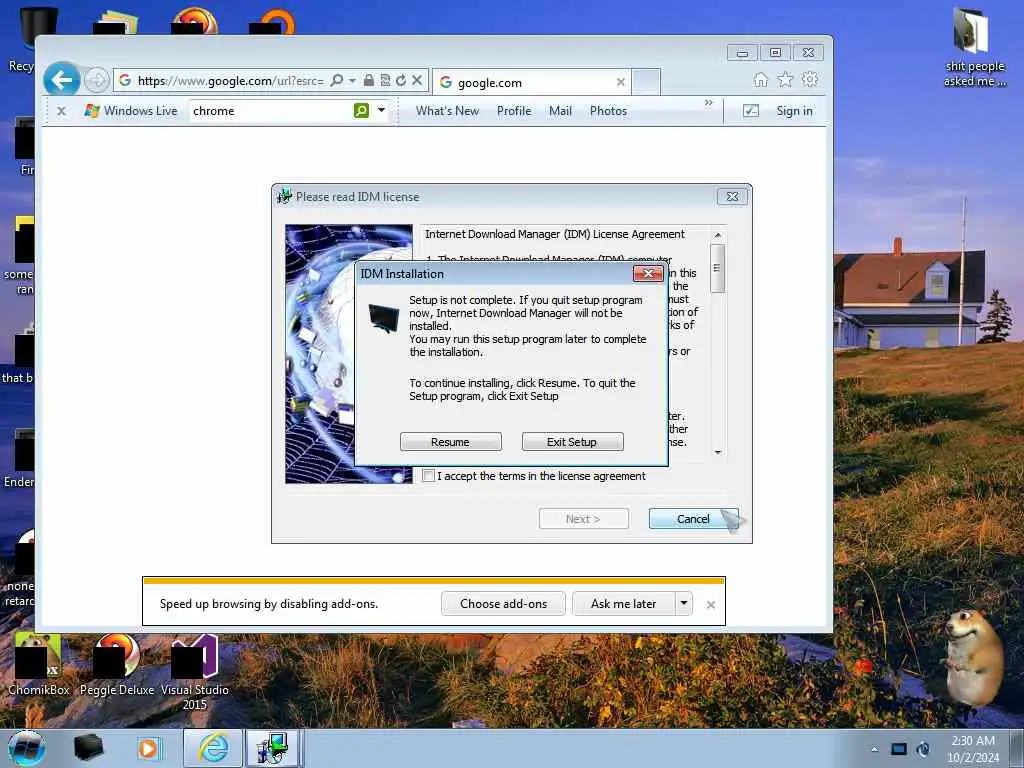Viewport: 1024px width, 768px height.
Task: Close the Please read IDM license window
Action: (x=732, y=197)
